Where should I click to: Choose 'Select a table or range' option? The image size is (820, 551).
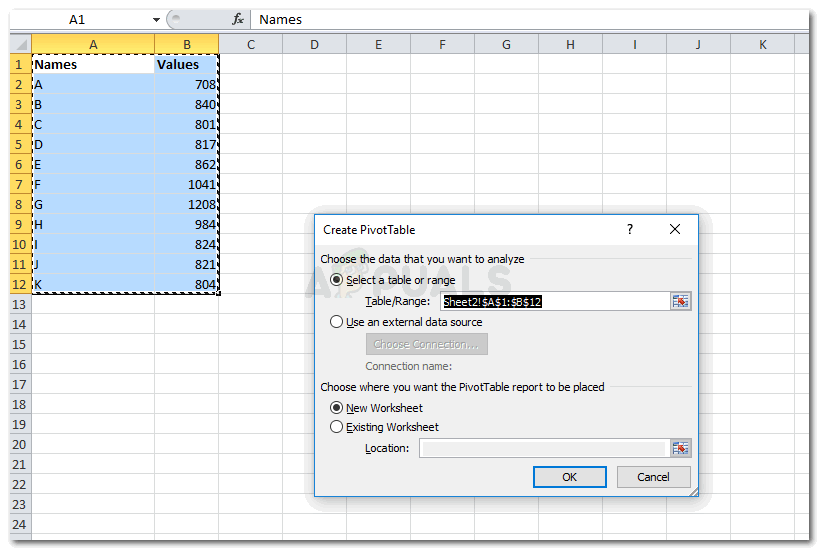(x=336, y=280)
